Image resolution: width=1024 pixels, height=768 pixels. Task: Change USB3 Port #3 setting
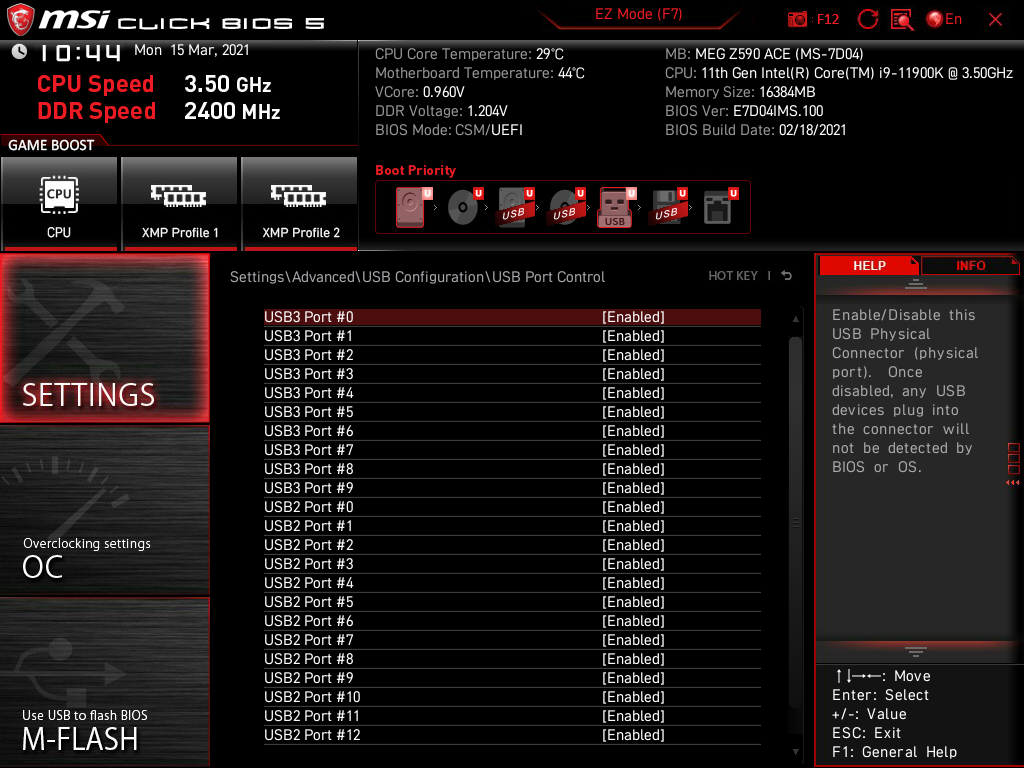(x=512, y=374)
